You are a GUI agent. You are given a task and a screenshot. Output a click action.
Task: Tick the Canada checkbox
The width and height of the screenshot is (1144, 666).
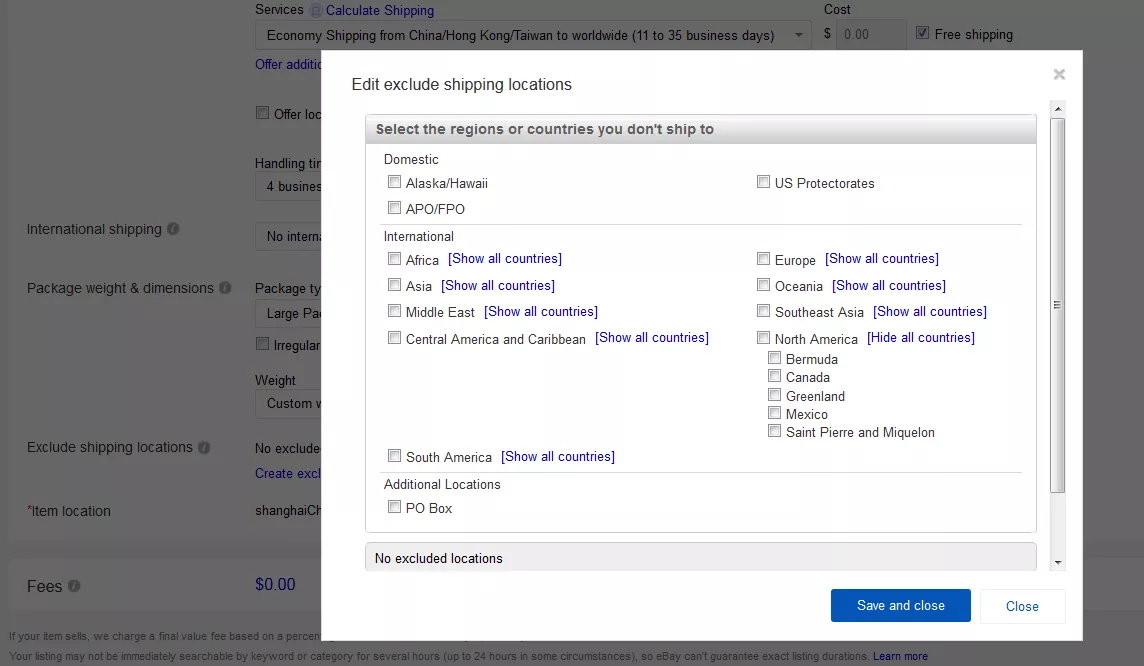click(774, 376)
